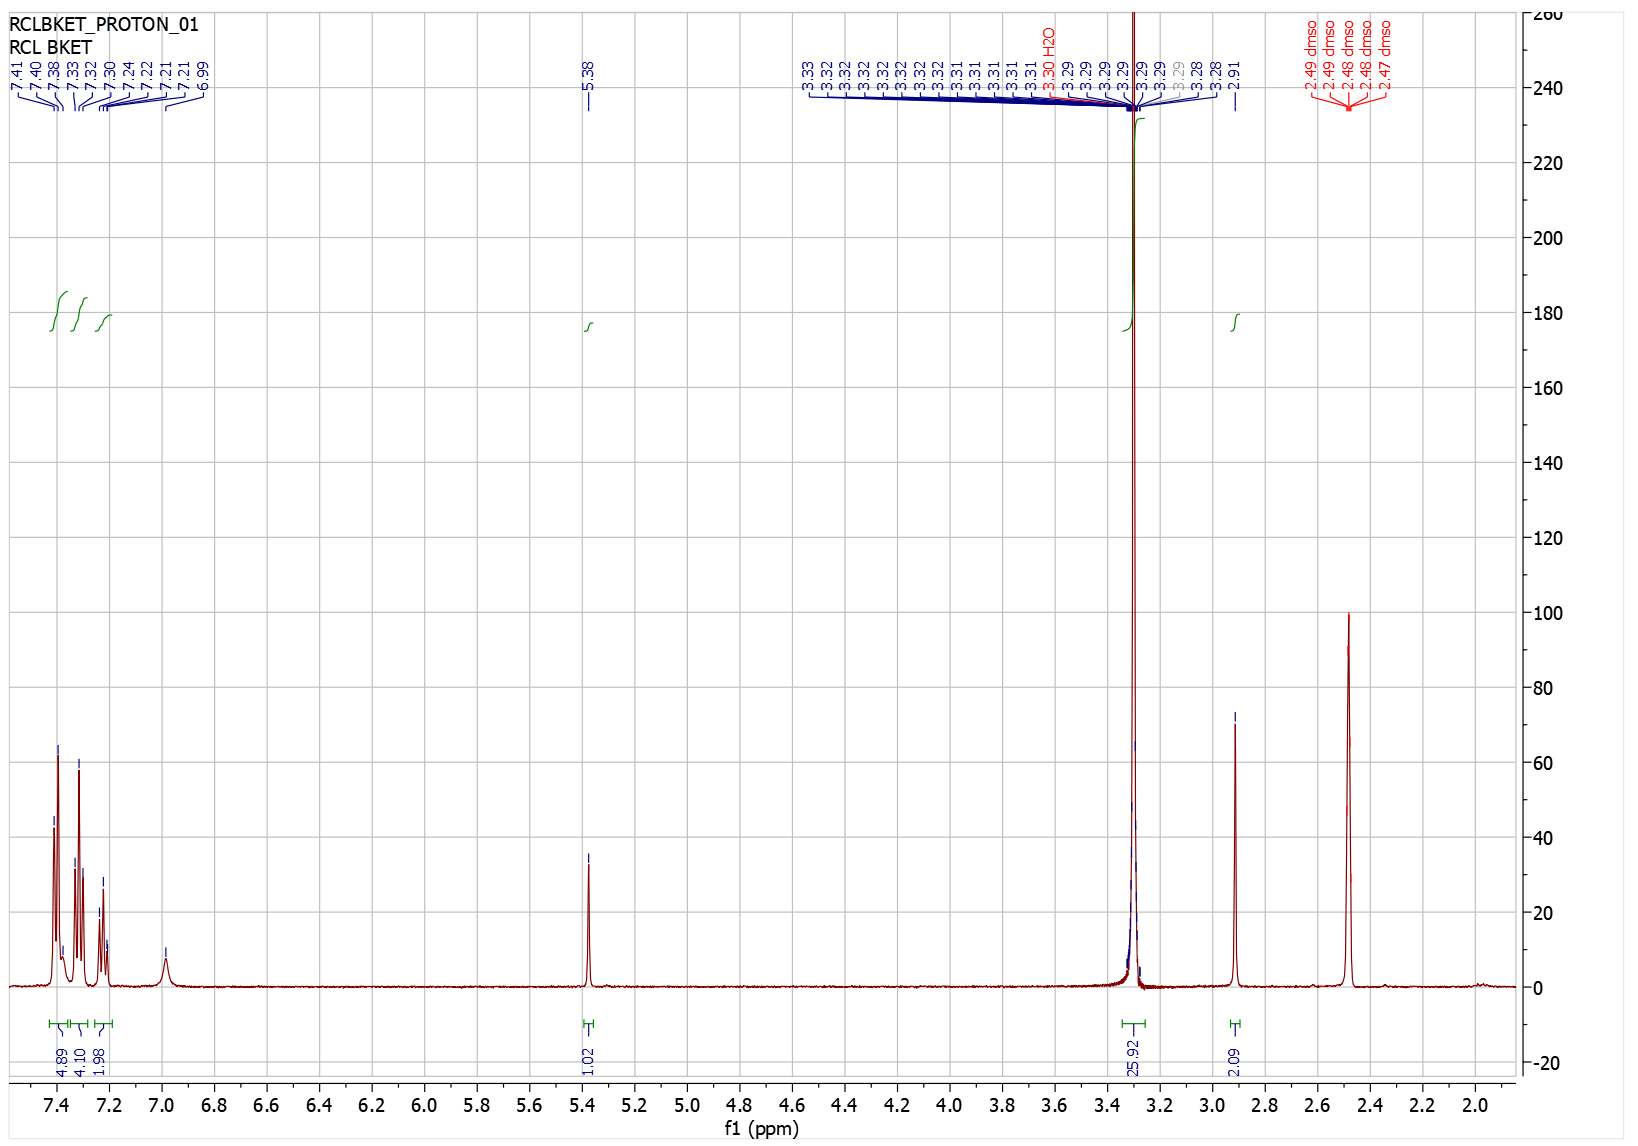Click the broad peak near 7.0 ppm
1638x1146 pixels.
point(166,968)
